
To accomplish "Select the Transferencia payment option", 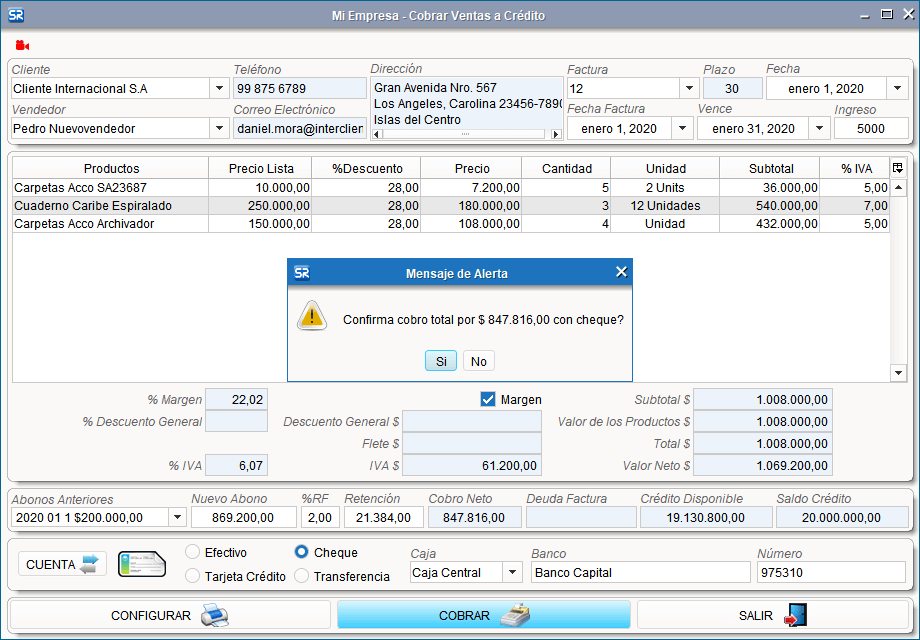I will pos(302,576).
